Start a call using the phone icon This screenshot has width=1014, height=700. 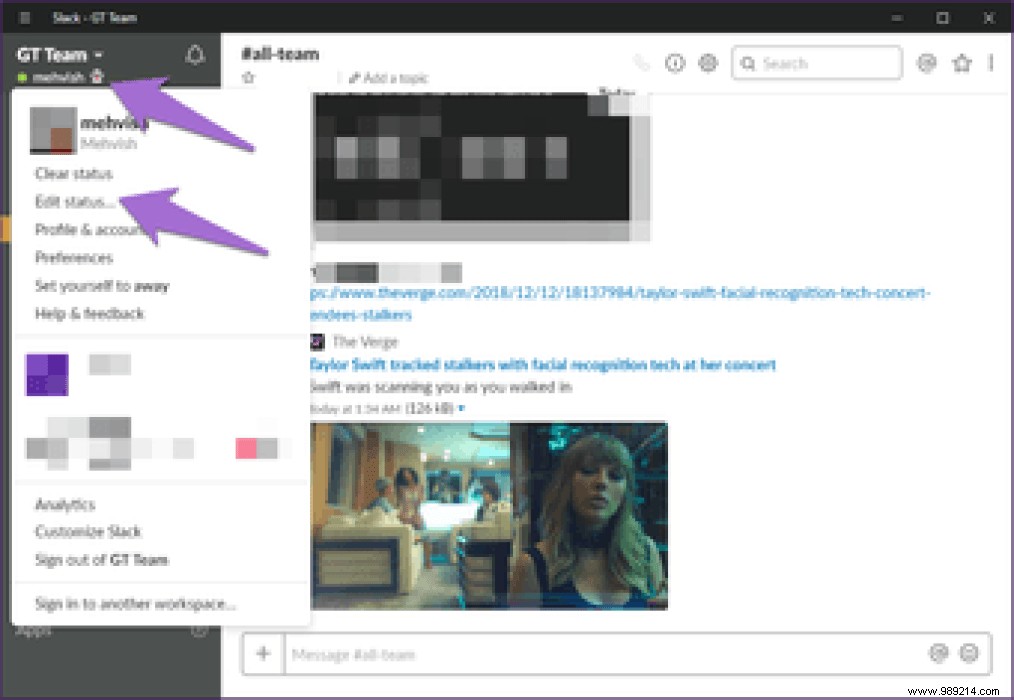641,62
